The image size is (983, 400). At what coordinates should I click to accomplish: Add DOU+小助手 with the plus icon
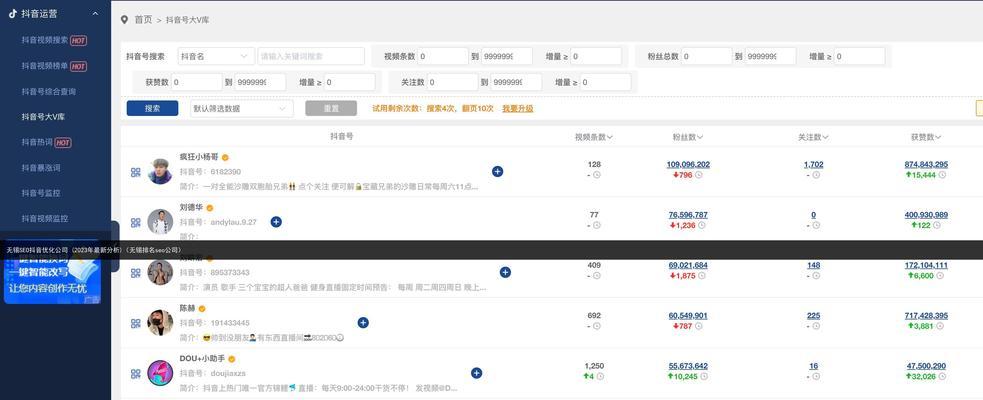[x=476, y=373]
